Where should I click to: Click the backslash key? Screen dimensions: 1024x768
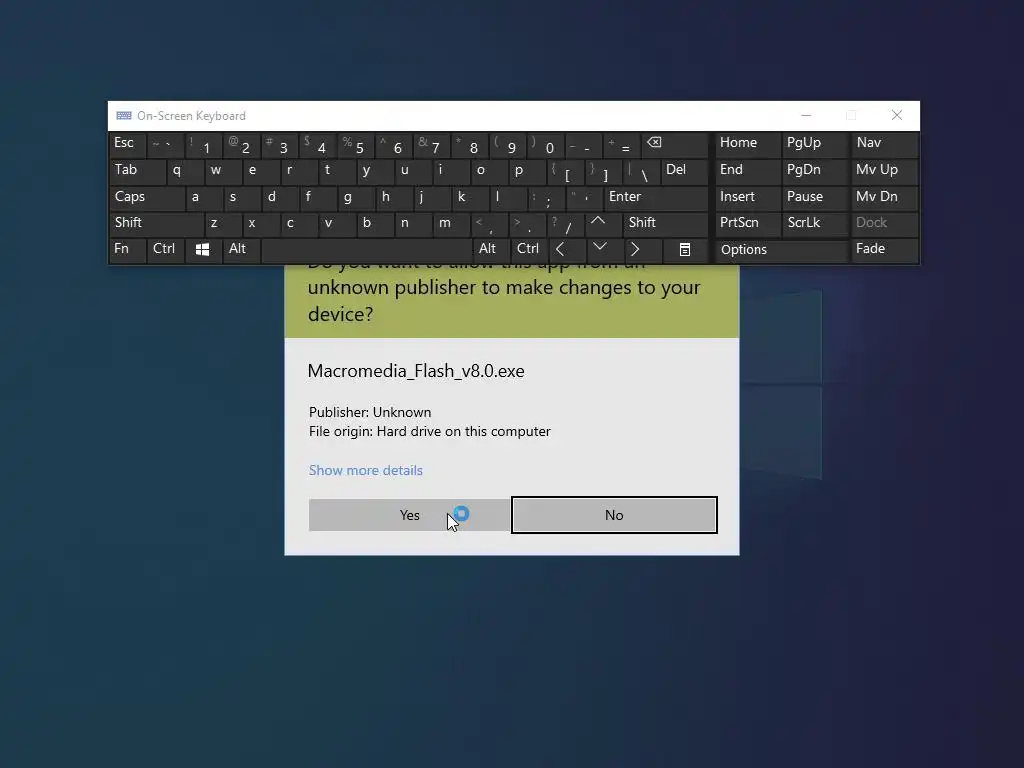click(x=641, y=171)
